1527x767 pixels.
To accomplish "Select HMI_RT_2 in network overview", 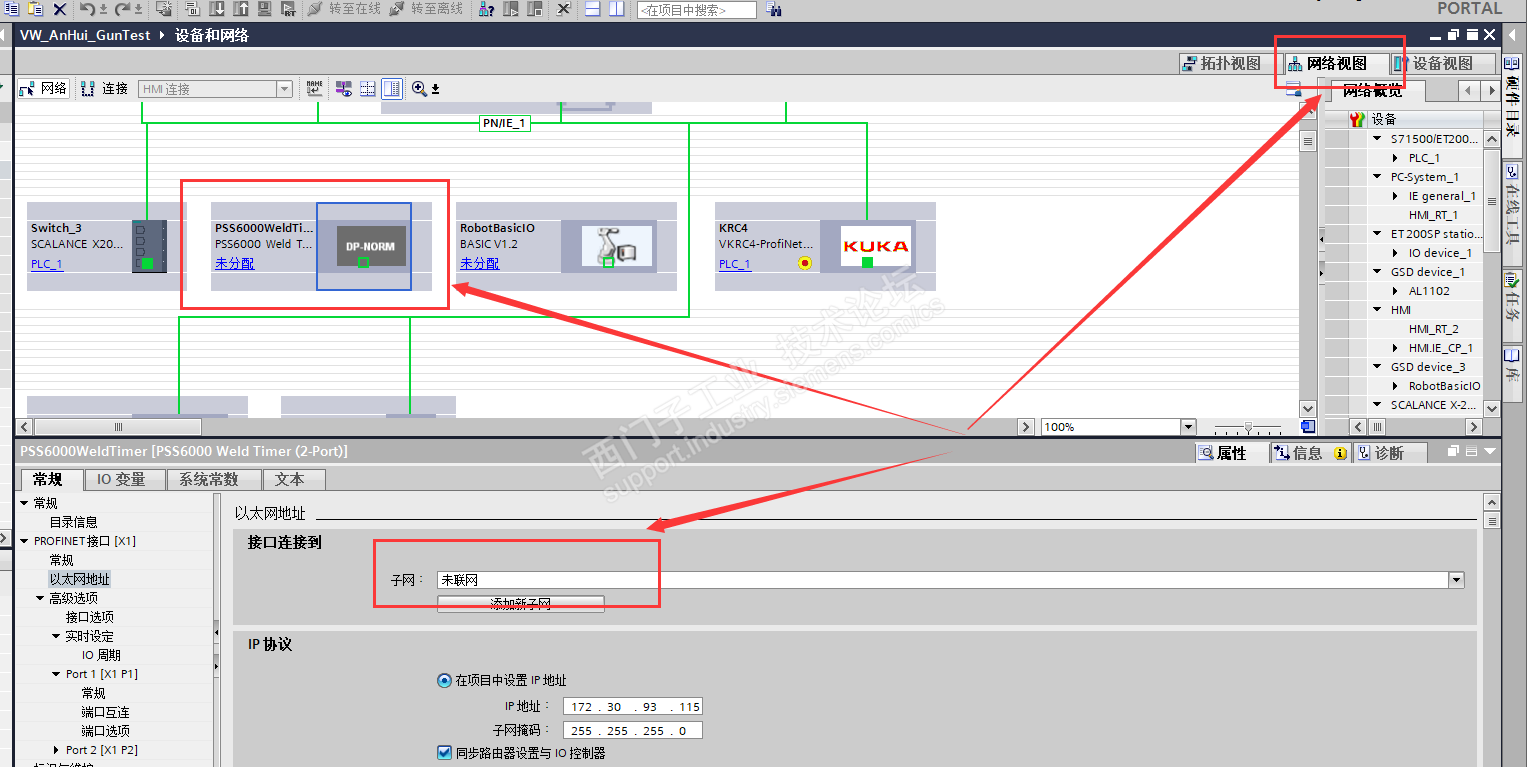I will 1433,329.
